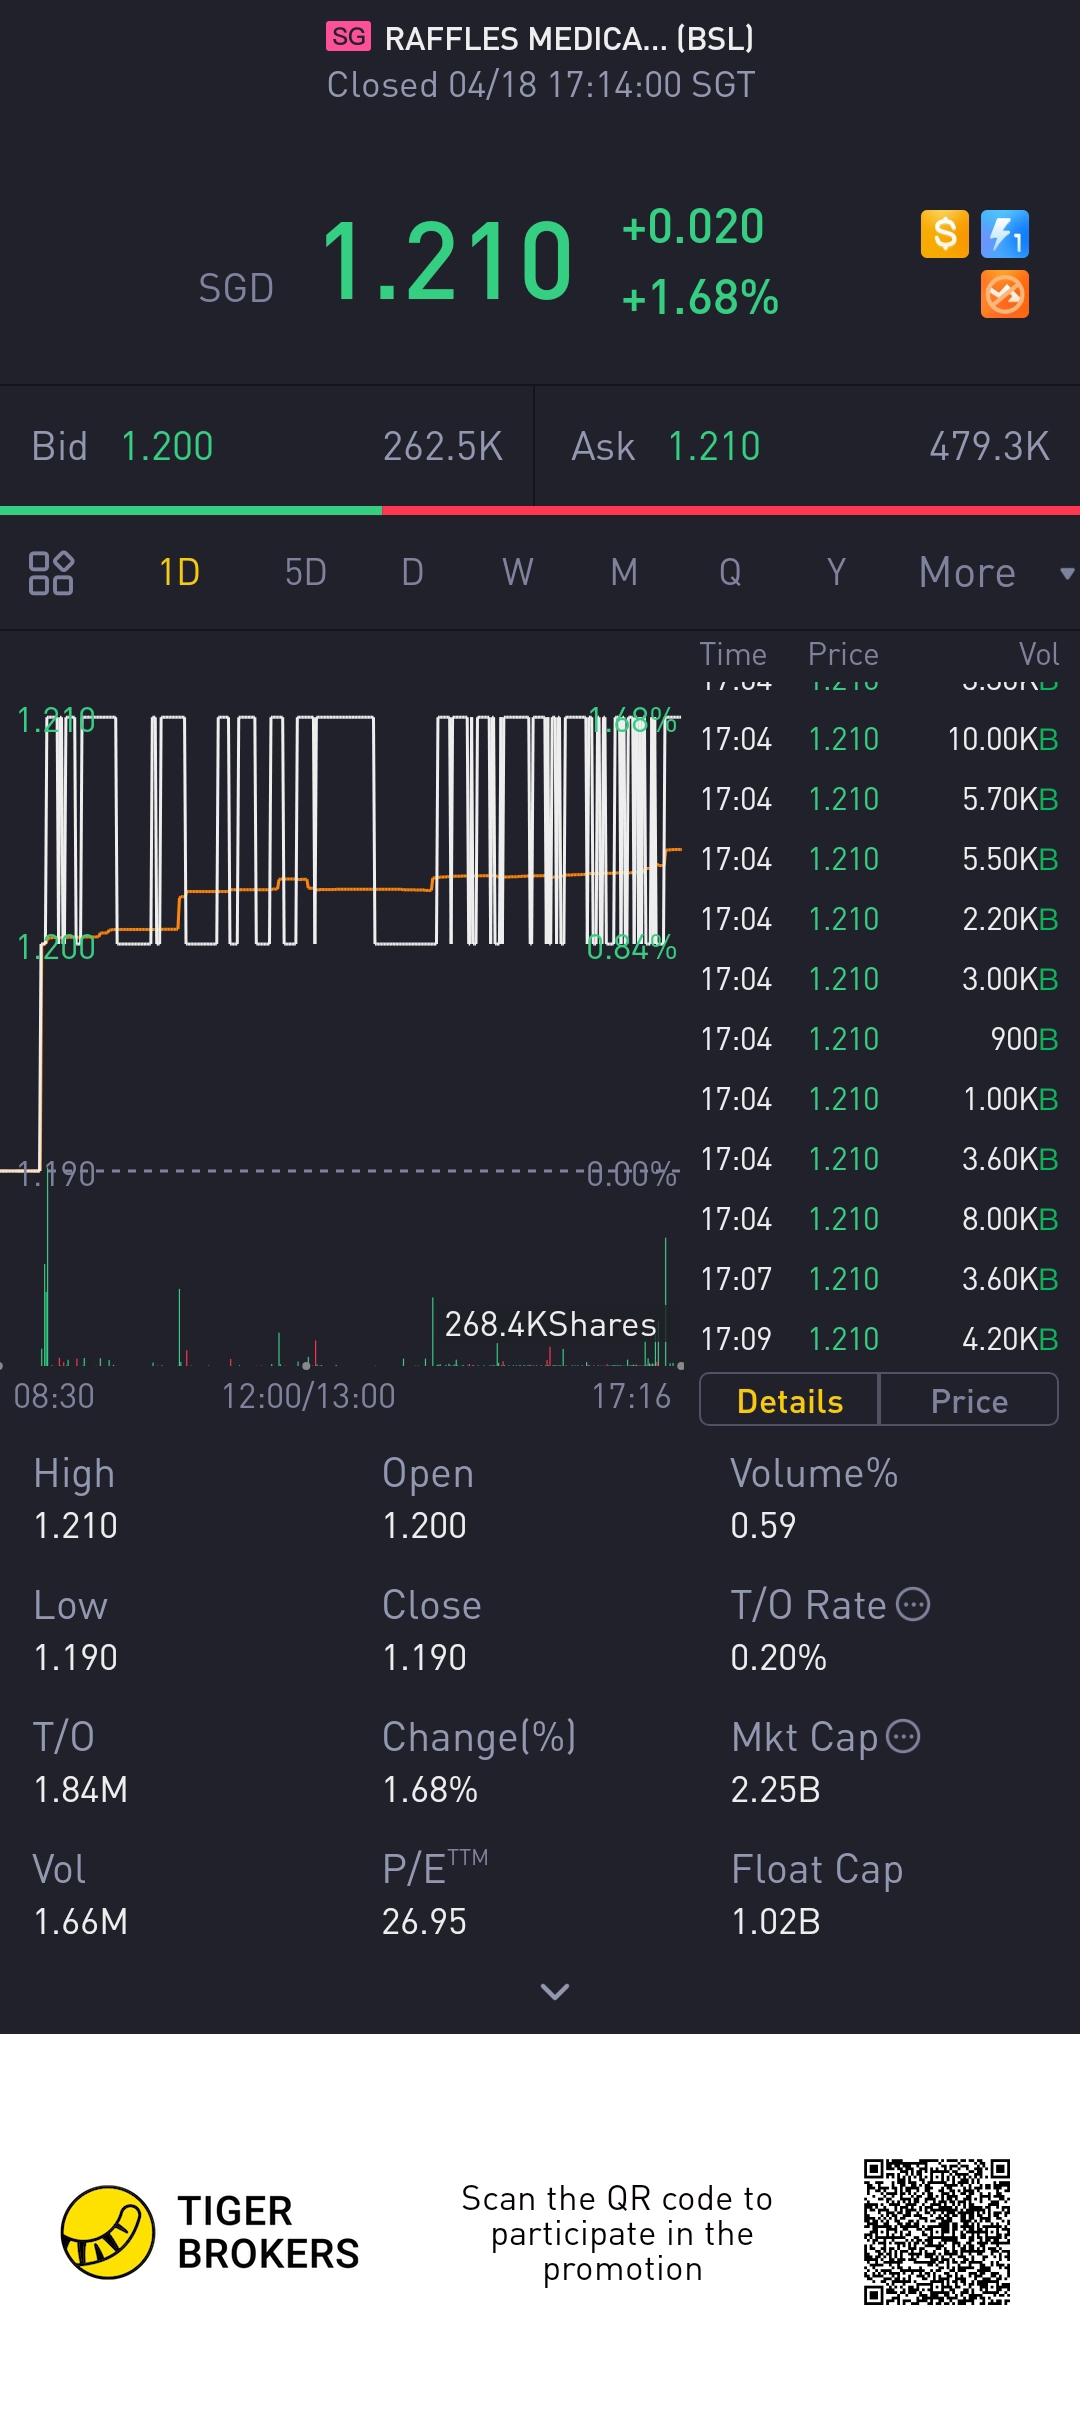Select the 17:09 trade row
Image resolution: width=1080 pixels, height=2431 pixels.
click(879, 1339)
